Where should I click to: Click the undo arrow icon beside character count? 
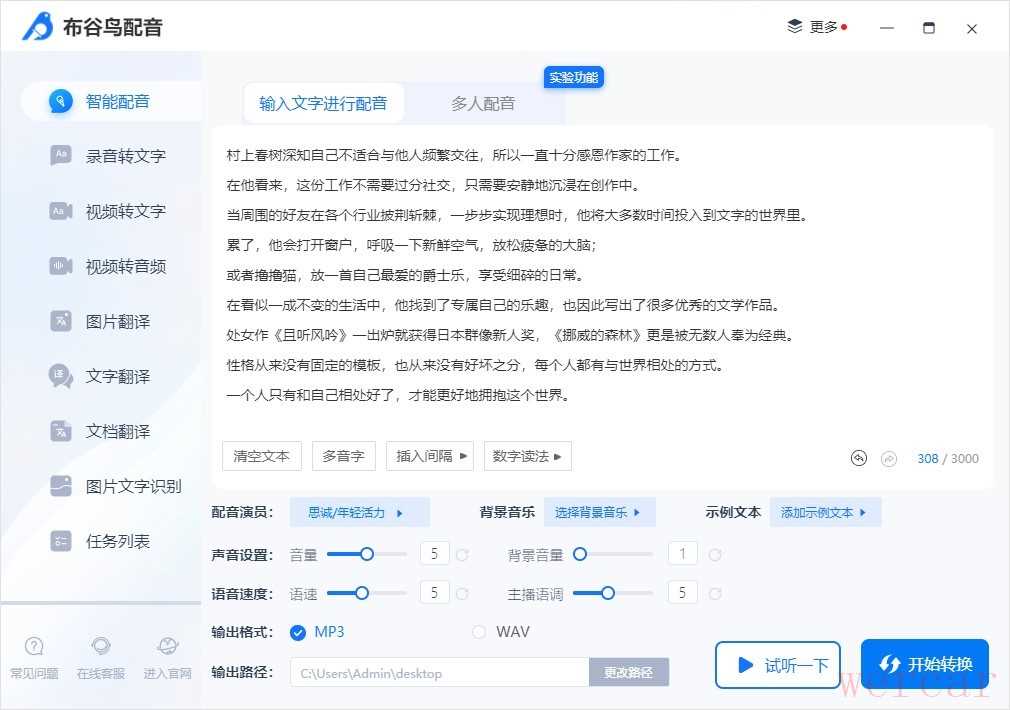(x=858, y=458)
